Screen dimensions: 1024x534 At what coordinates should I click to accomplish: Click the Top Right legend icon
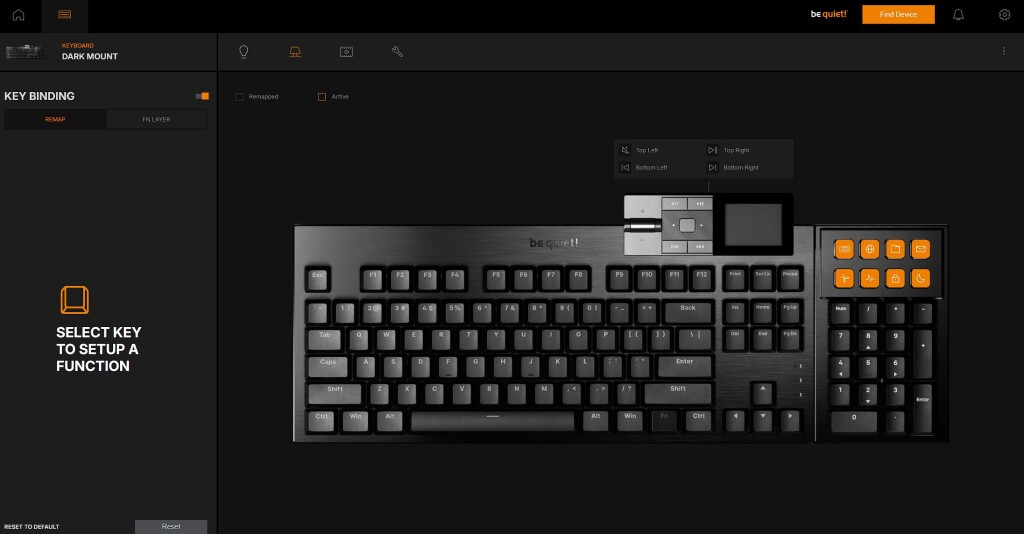coord(712,150)
